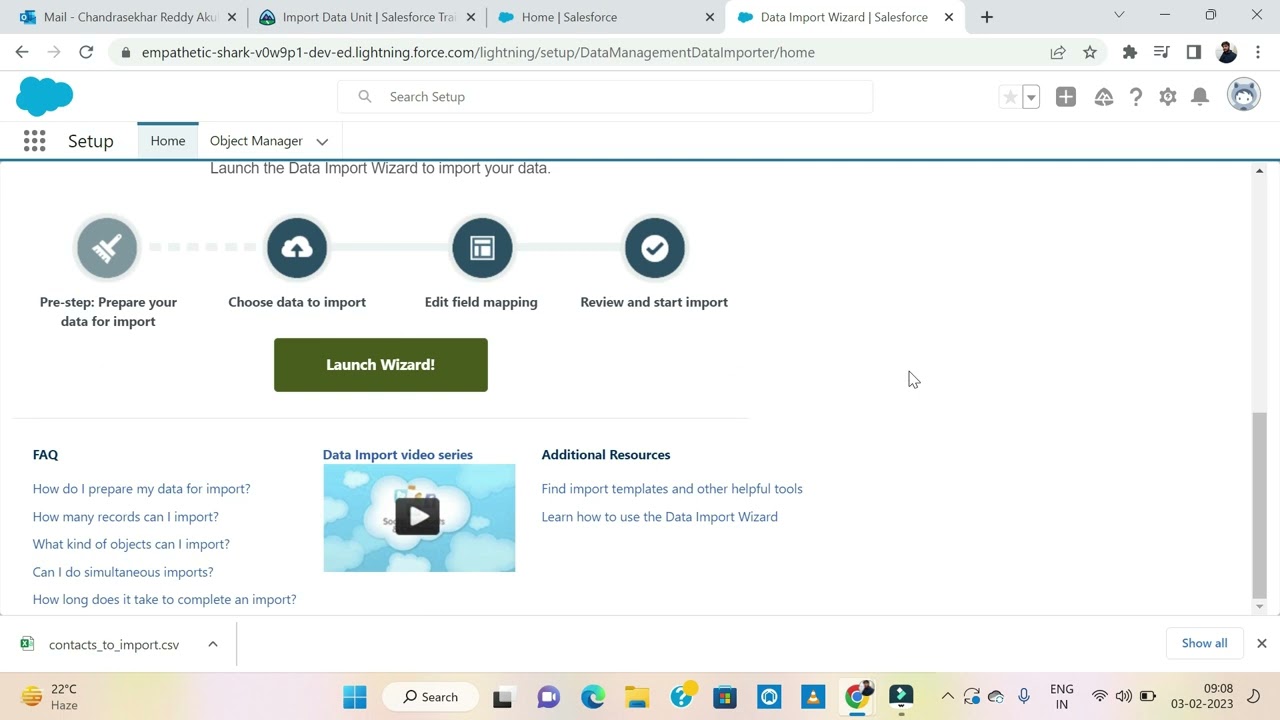Expand the Object Manager dropdown chevron
The height and width of the screenshot is (720, 1280).
point(322,142)
